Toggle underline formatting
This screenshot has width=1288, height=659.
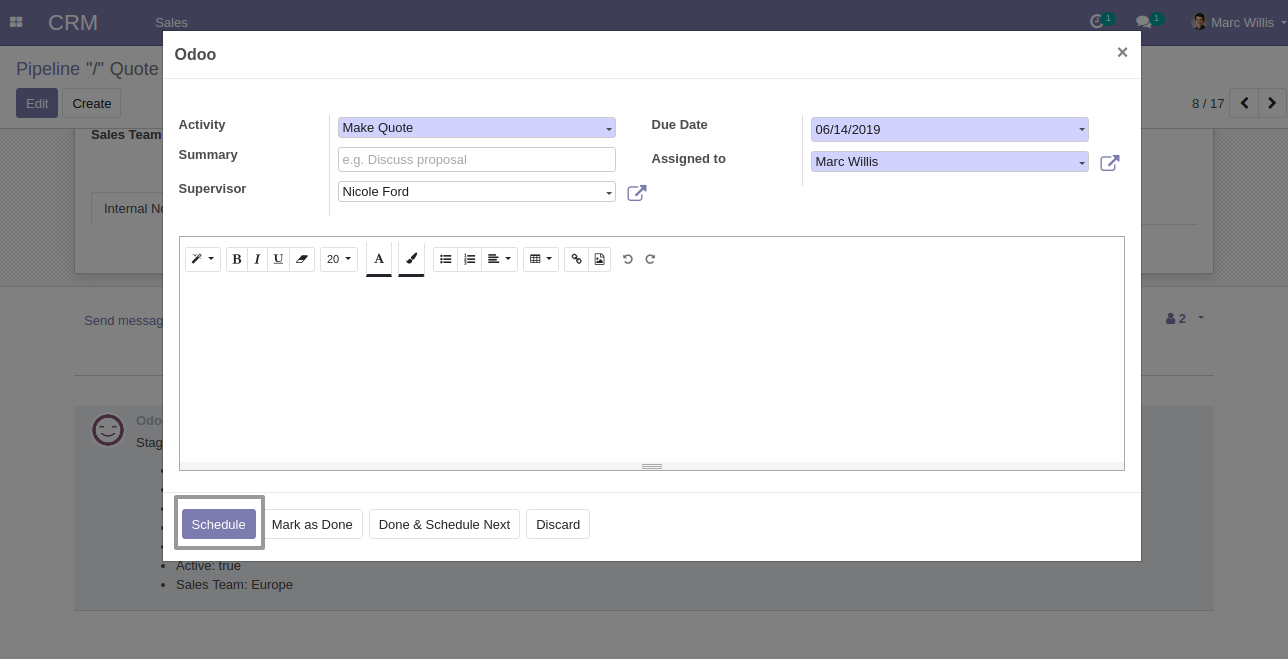pos(278,259)
